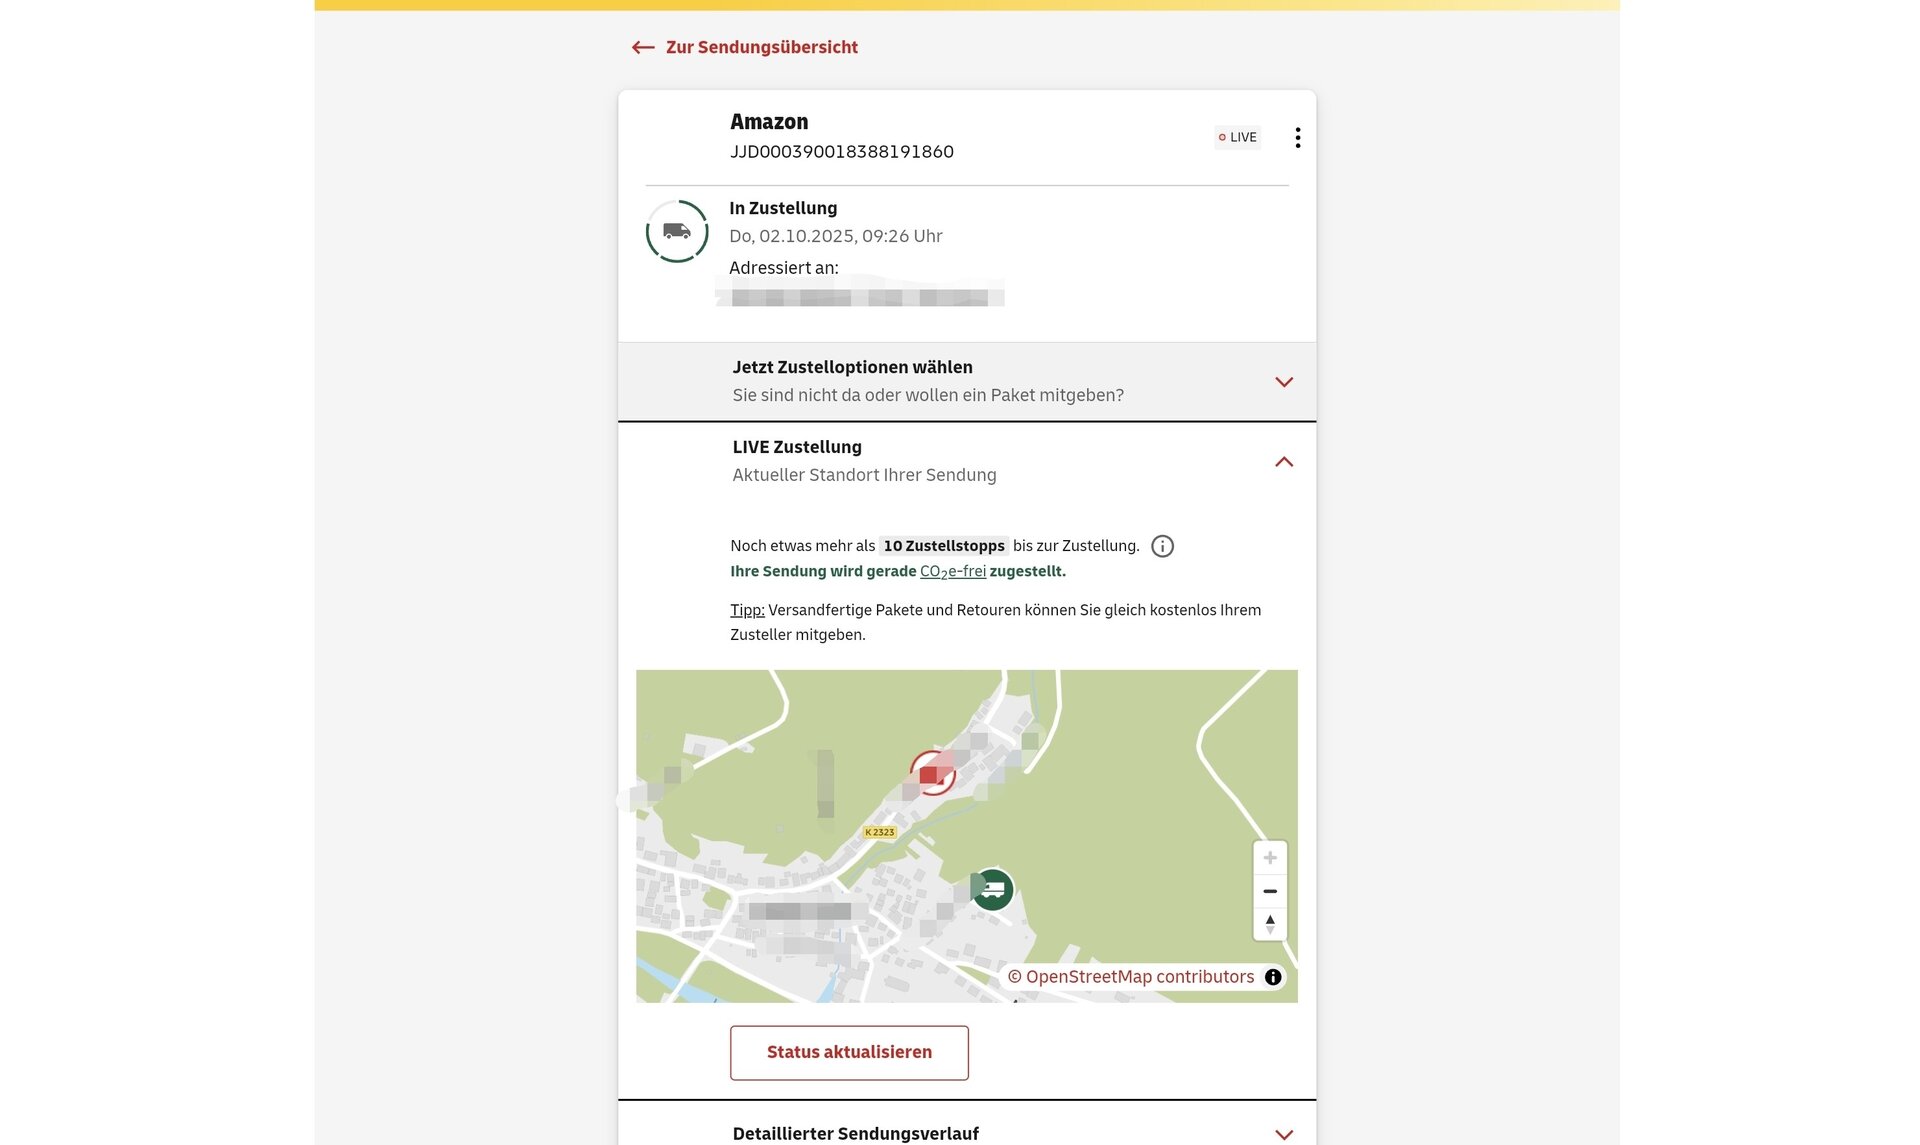Open the CO2e-frei link
The height and width of the screenshot is (1145, 1920).
pos(952,572)
